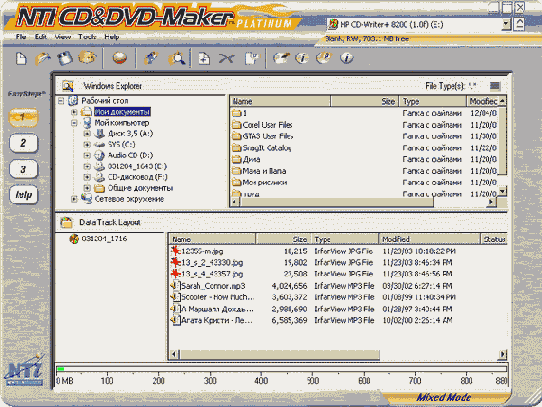This screenshot has width=542, height=407.
Task: Click the page icon after the X
Action: coord(252,58)
